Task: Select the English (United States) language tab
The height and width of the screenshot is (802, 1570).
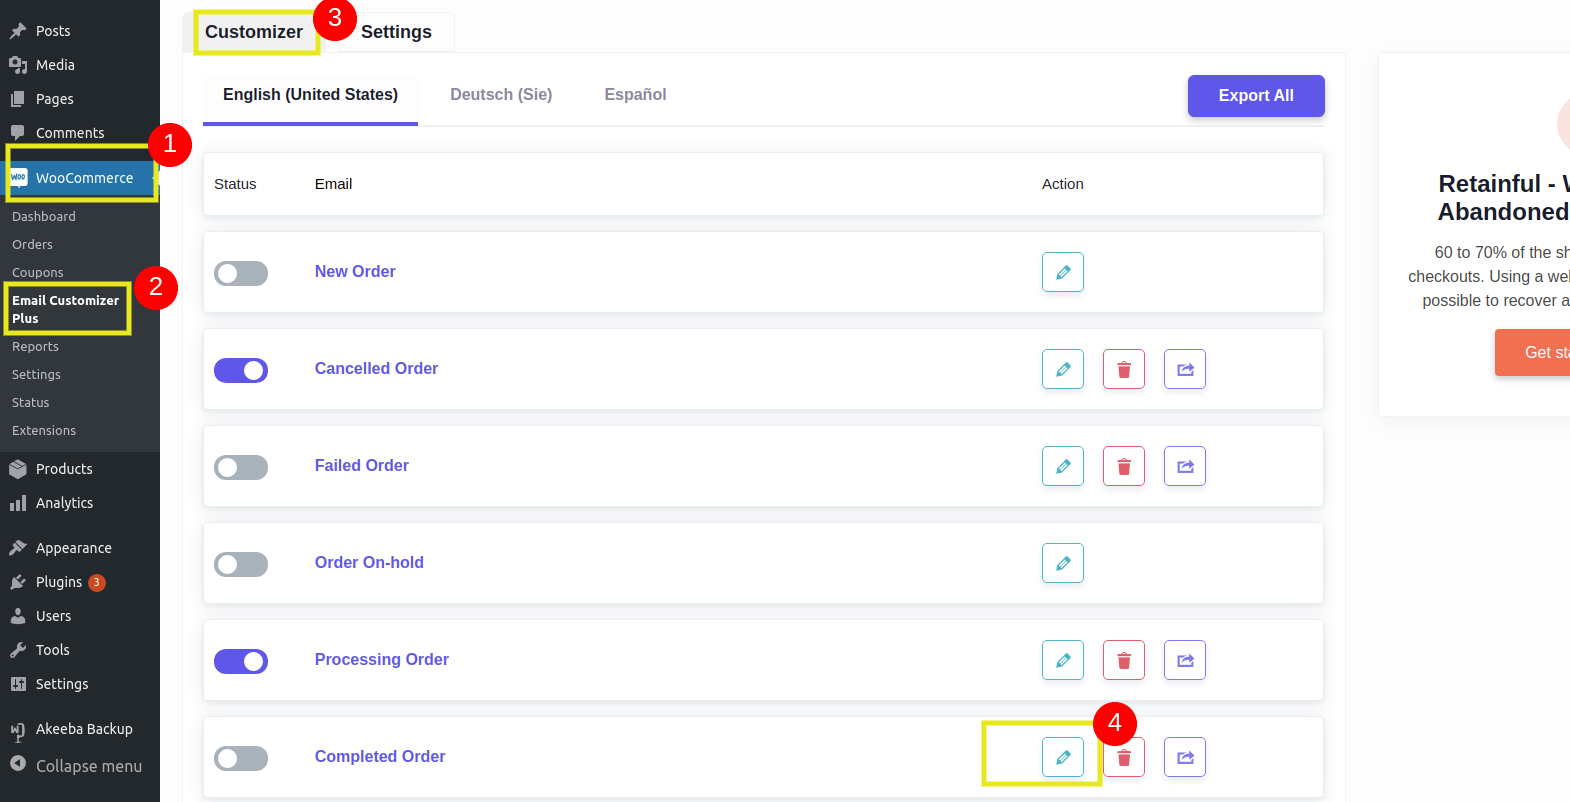Action: 310,95
